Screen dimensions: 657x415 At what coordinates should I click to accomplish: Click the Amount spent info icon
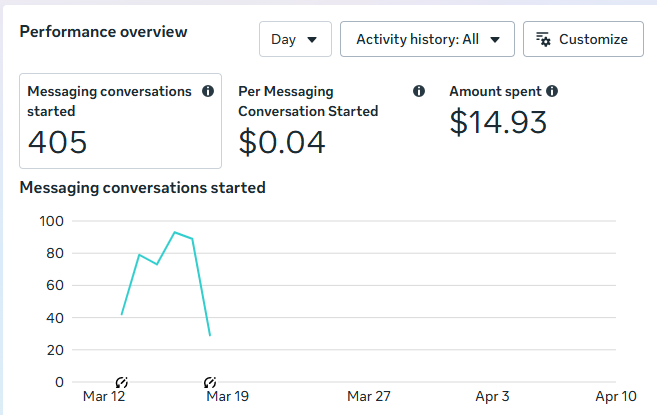point(552,91)
